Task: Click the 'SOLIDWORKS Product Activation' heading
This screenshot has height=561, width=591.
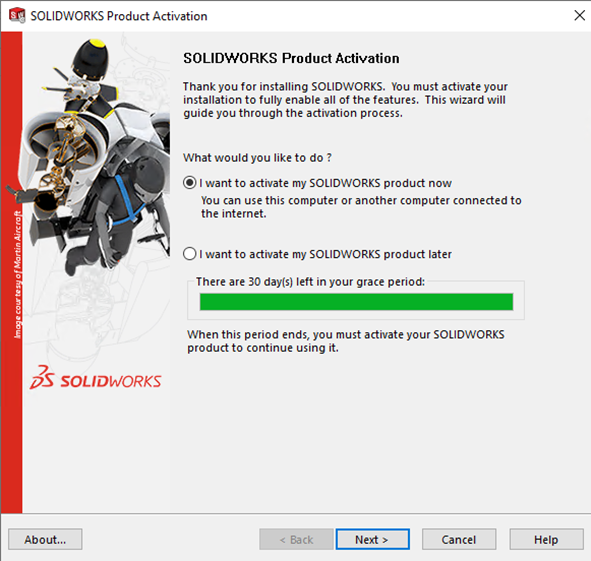Action: point(291,58)
